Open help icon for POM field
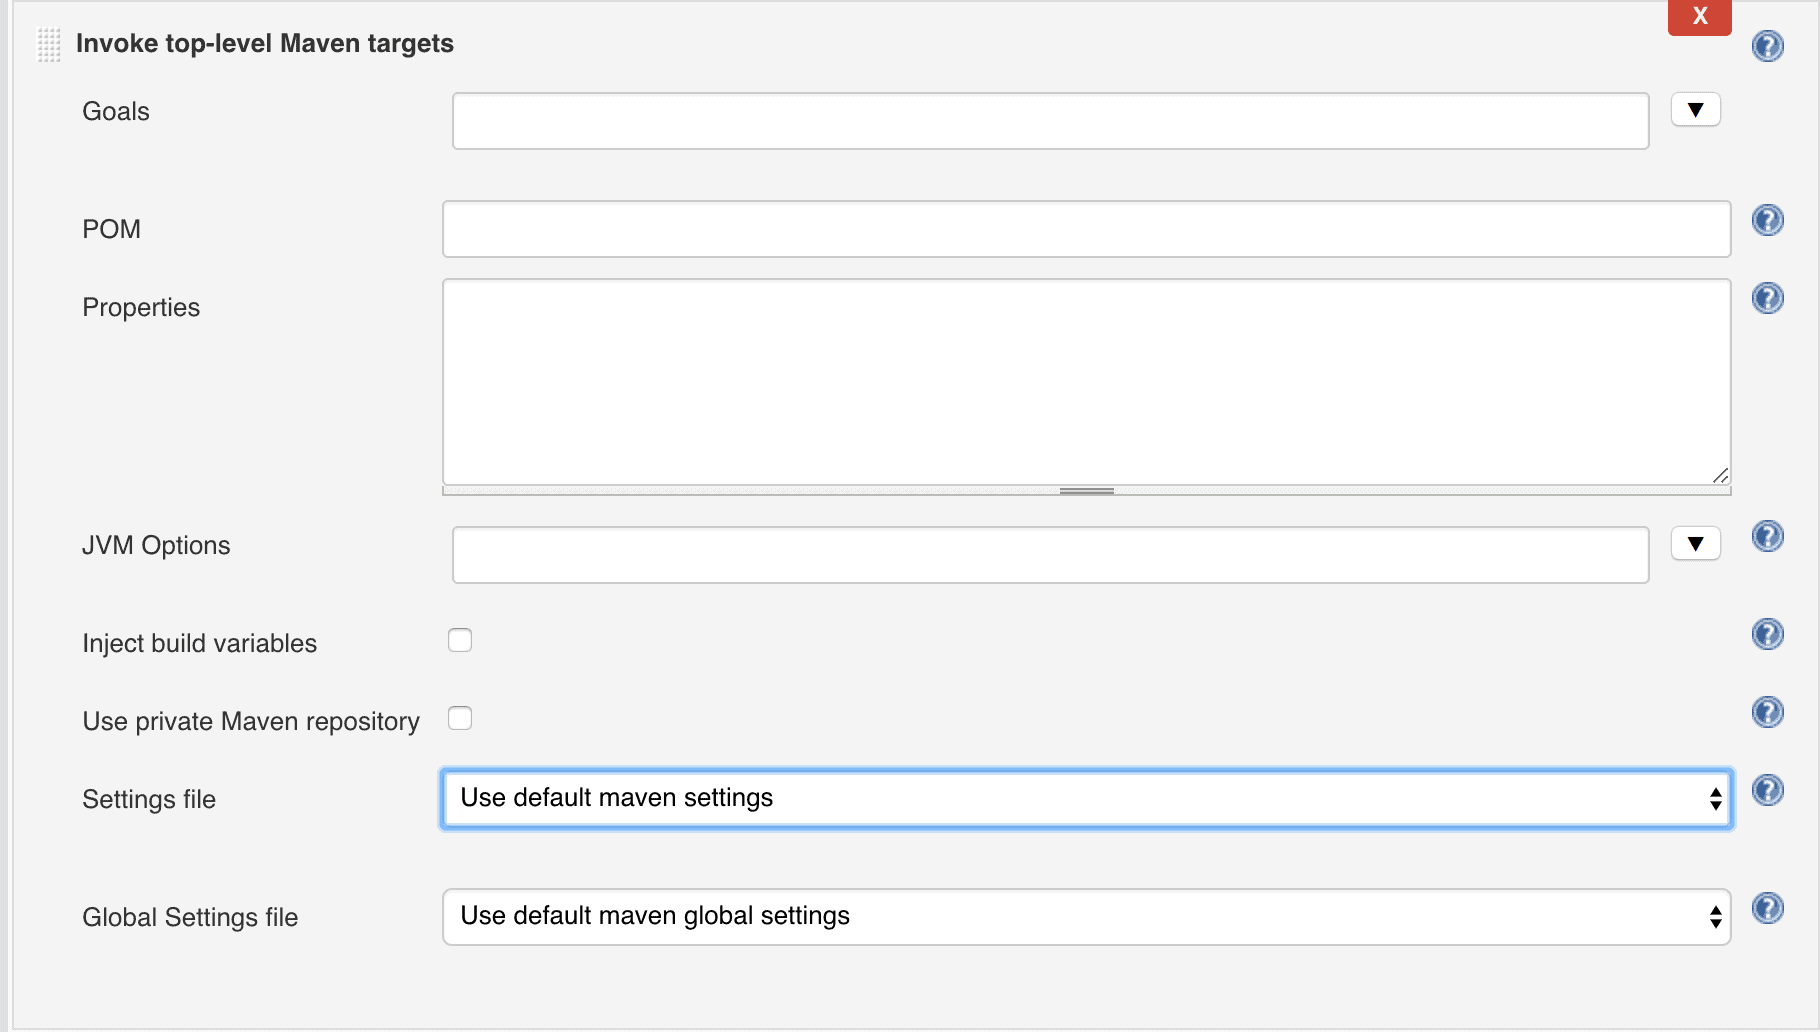This screenshot has height=1032, width=1820. pyautogui.click(x=1767, y=219)
